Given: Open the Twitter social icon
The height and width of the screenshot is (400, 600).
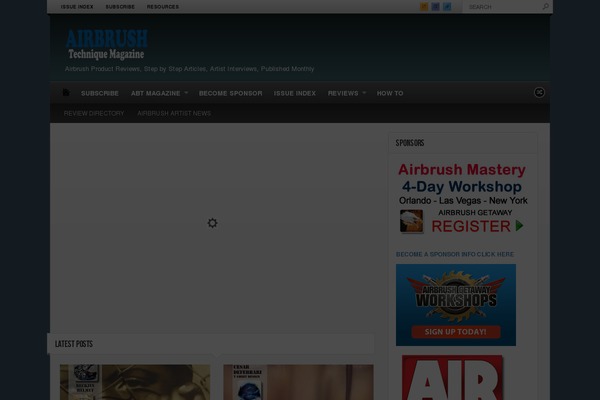Looking at the screenshot, I should [447, 7].
